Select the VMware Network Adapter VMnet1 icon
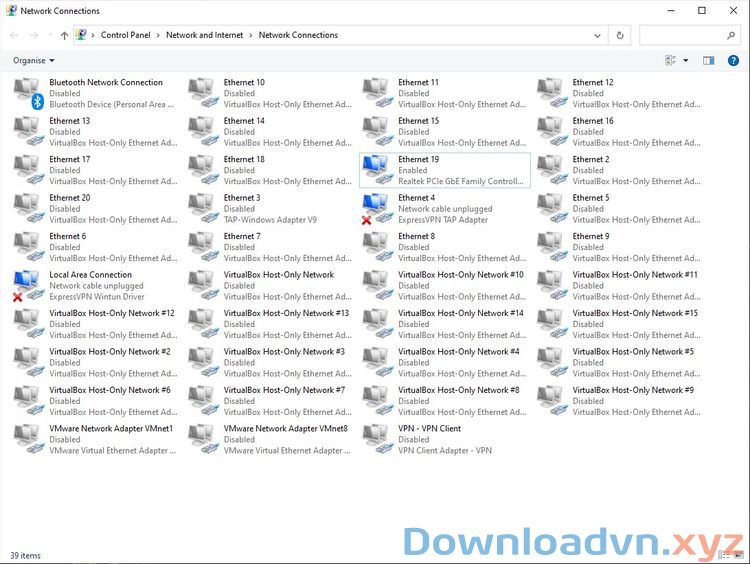The width and height of the screenshot is (750, 564). point(29,439)
